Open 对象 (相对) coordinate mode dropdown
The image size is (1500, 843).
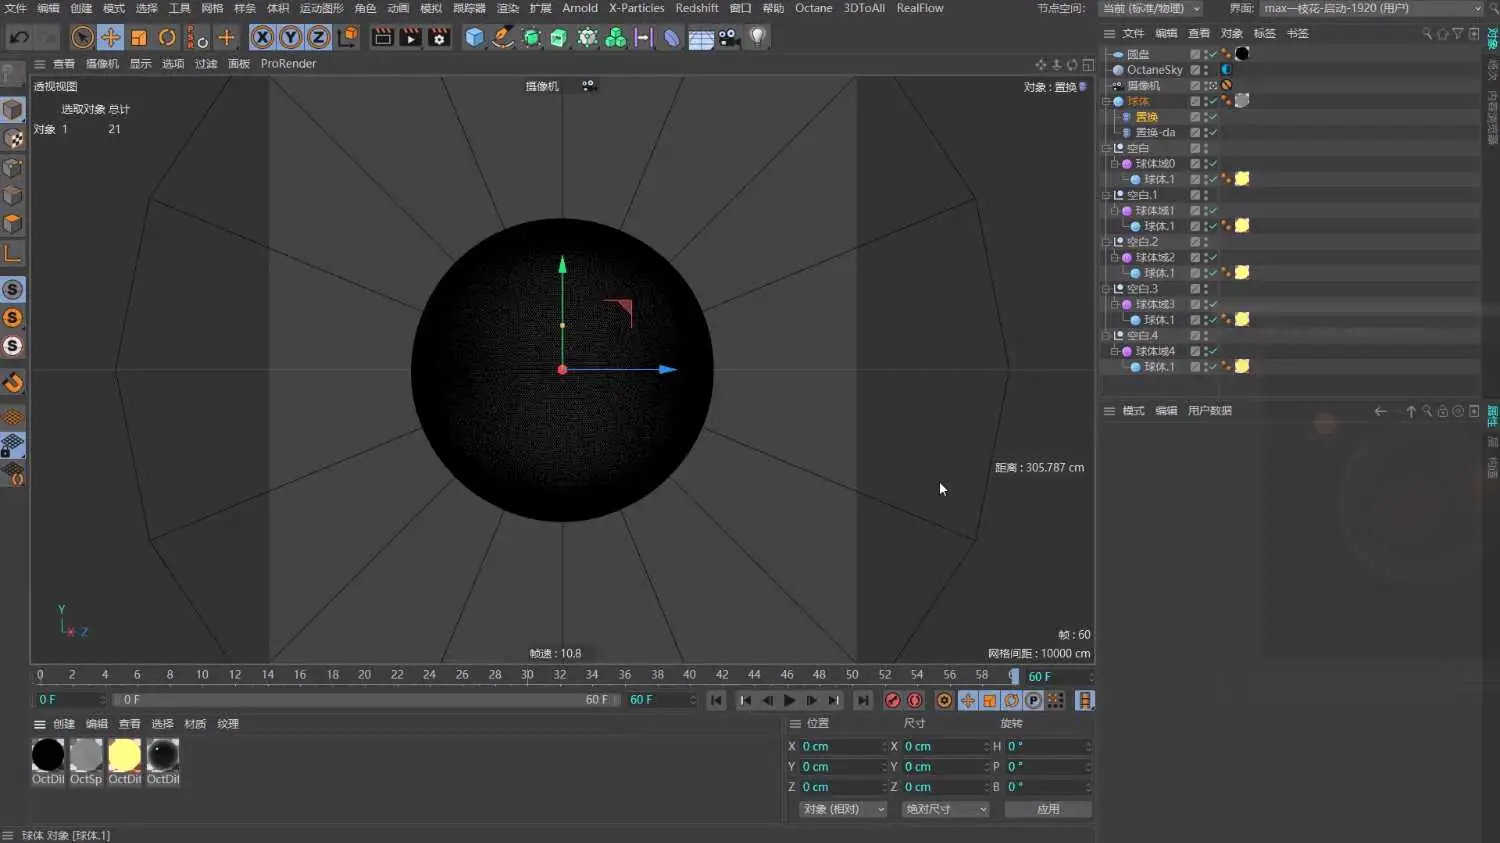tap(843, 809)
